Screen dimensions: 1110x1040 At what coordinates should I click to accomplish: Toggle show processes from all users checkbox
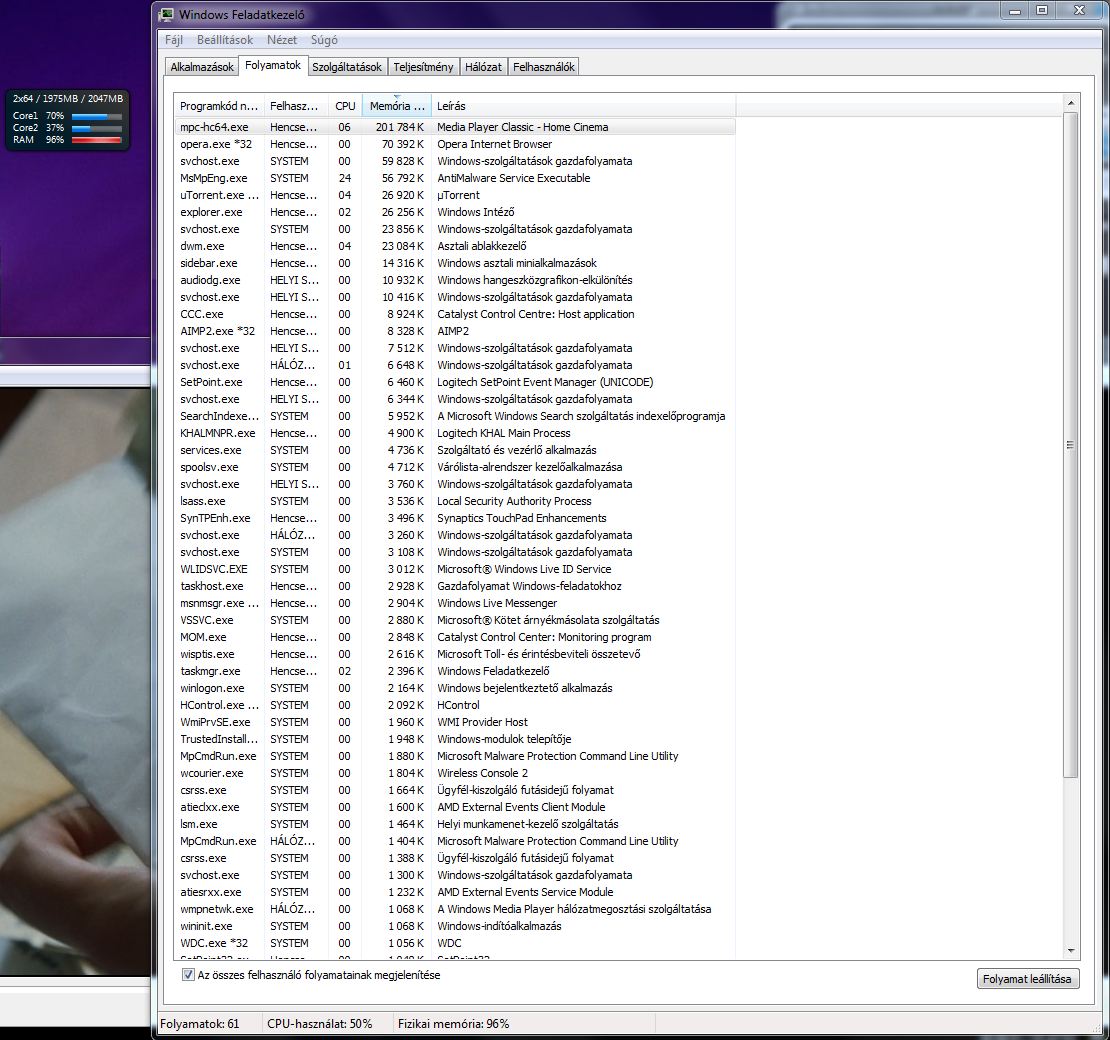(x=188, y=975)
